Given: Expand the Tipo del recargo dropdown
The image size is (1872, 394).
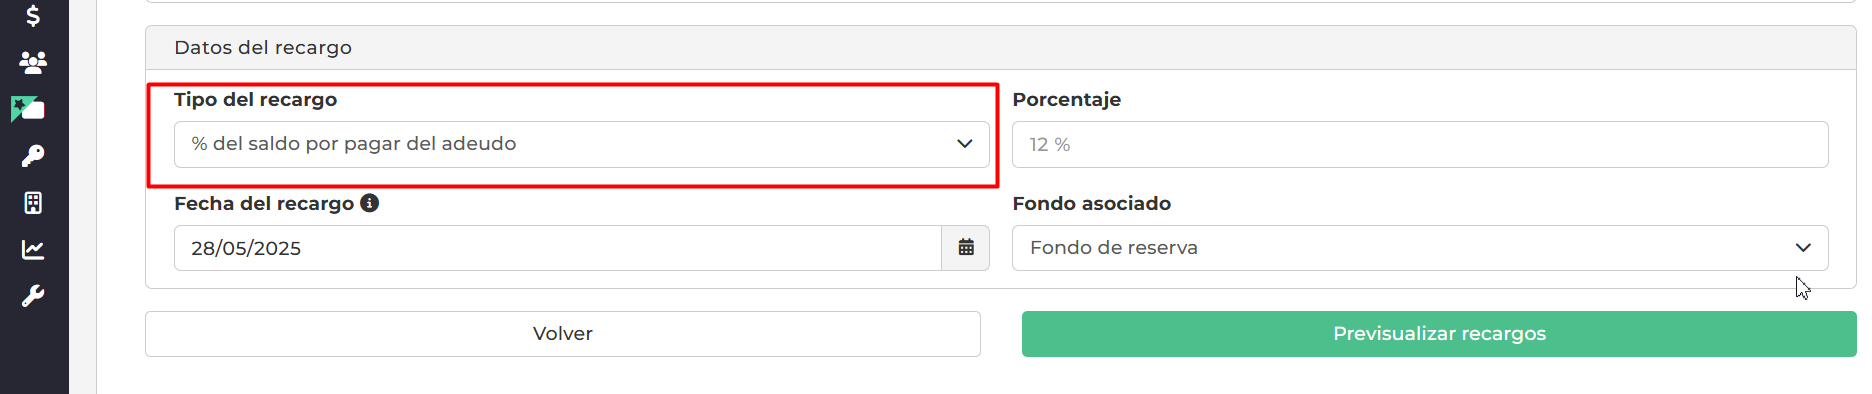Looking at the screenshot, I should [x=582, y=144].
